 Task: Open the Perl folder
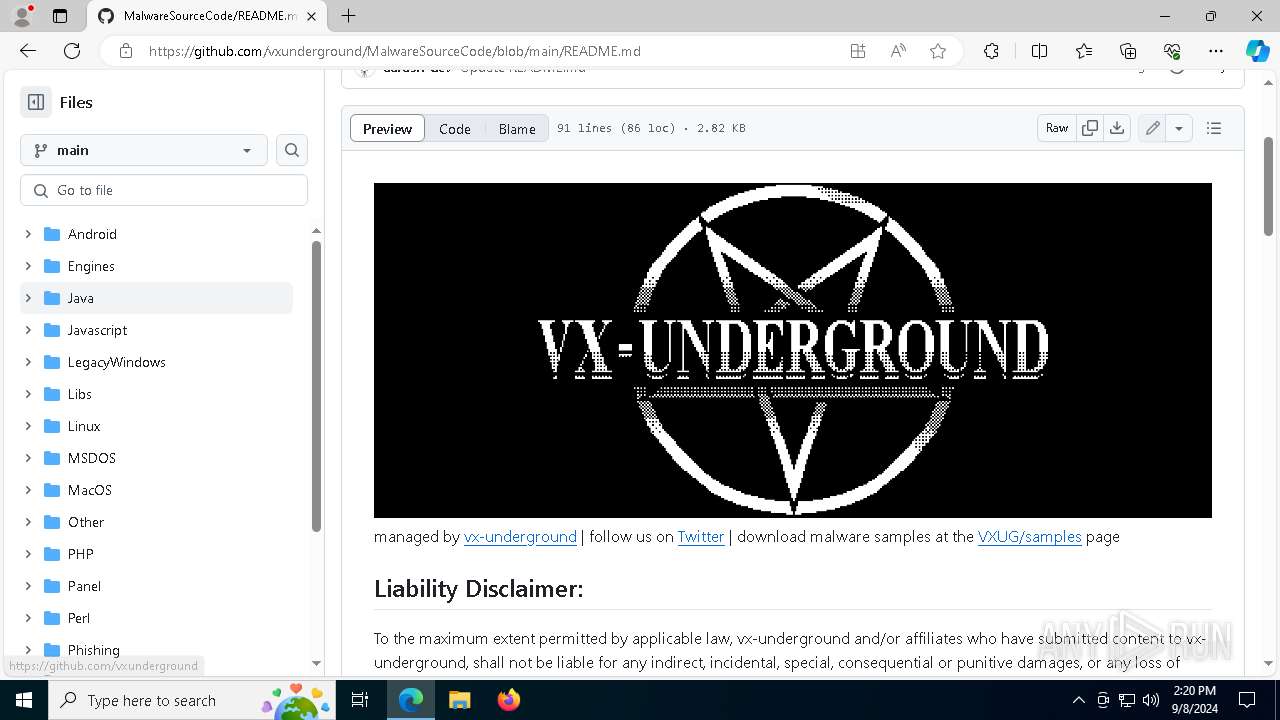pyautogui.click(x=79, y=618)
